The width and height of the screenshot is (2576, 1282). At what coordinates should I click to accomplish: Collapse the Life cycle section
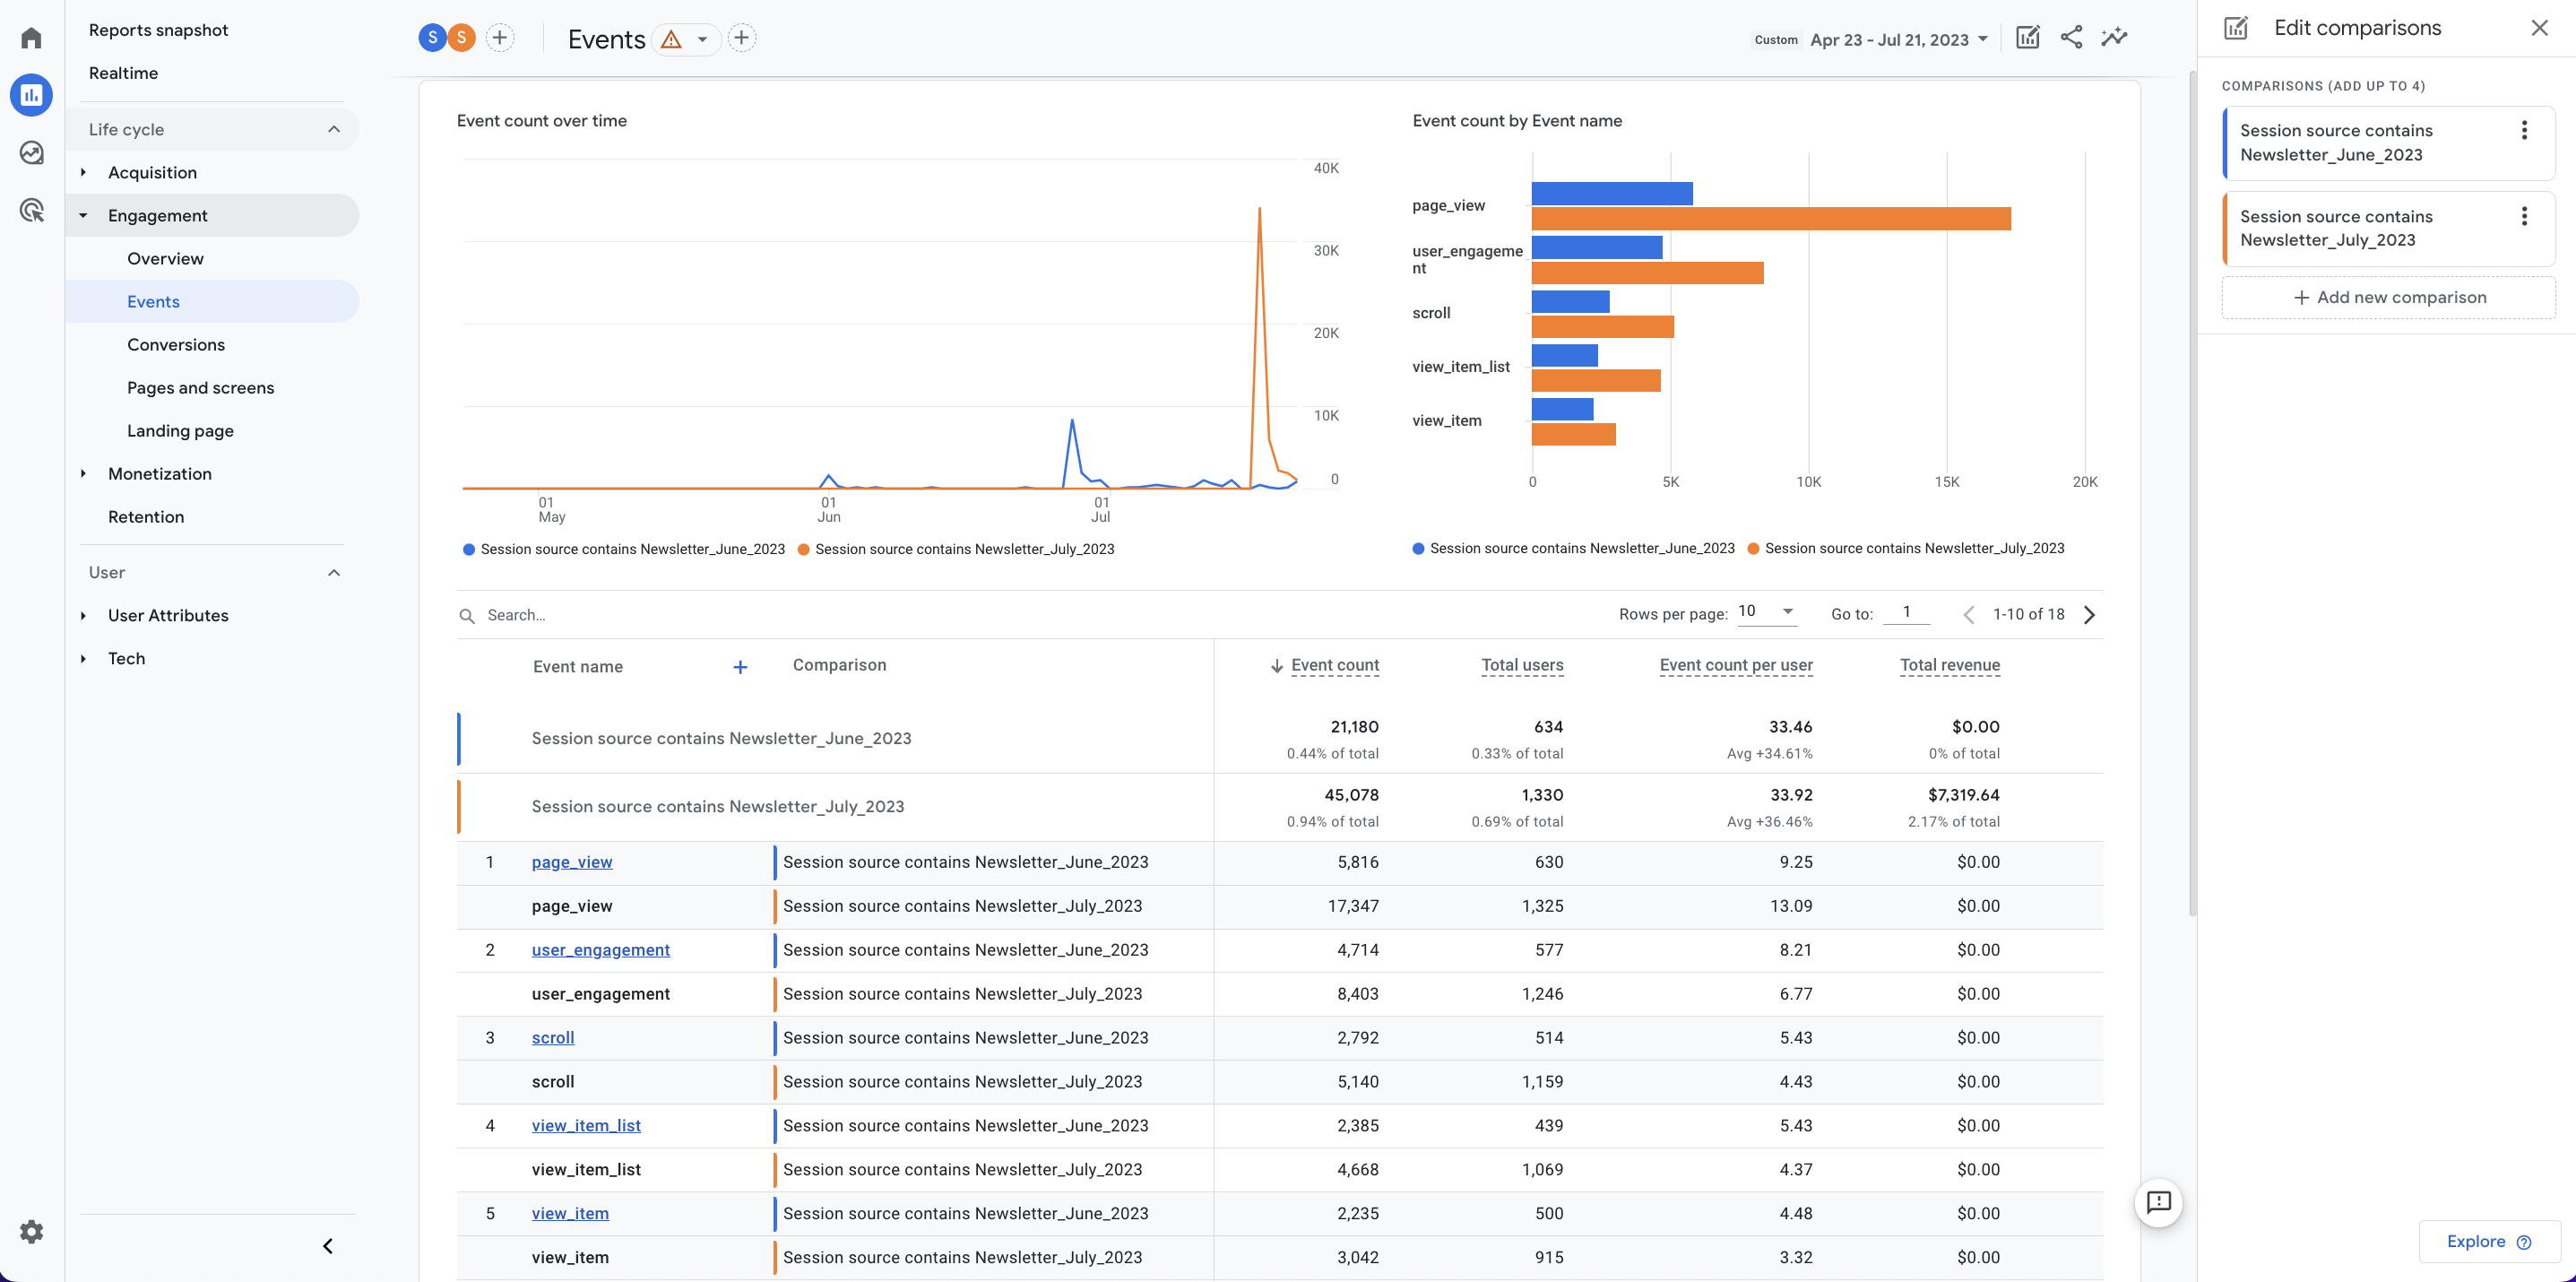click(334, 129)
